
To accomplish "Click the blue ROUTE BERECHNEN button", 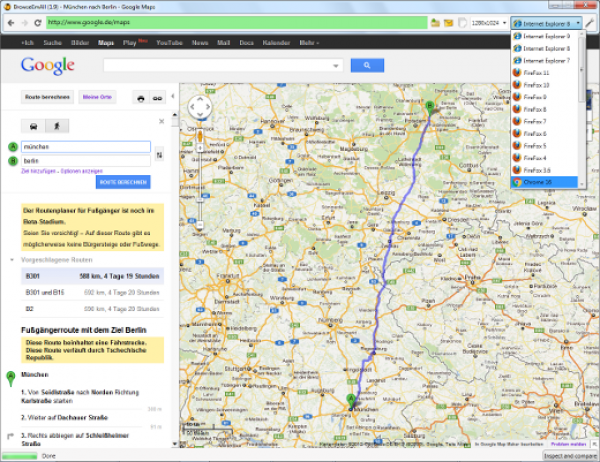I will coord(123,182).
